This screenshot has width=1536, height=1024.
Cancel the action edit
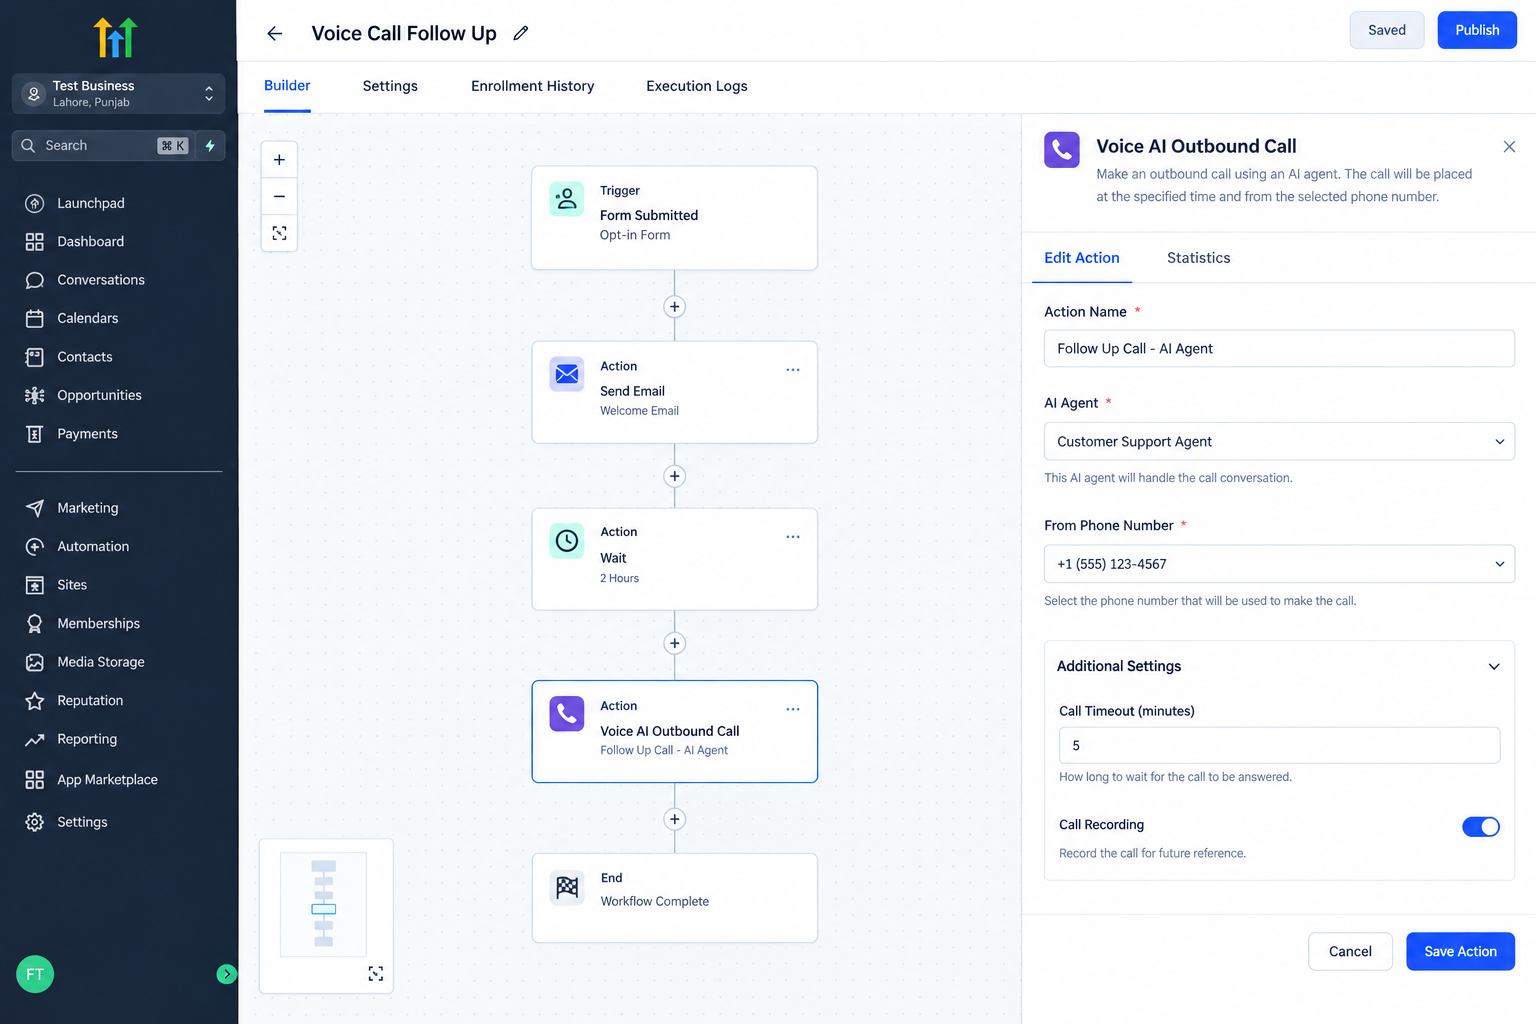pyautogui.click(x=1350, y=951)
